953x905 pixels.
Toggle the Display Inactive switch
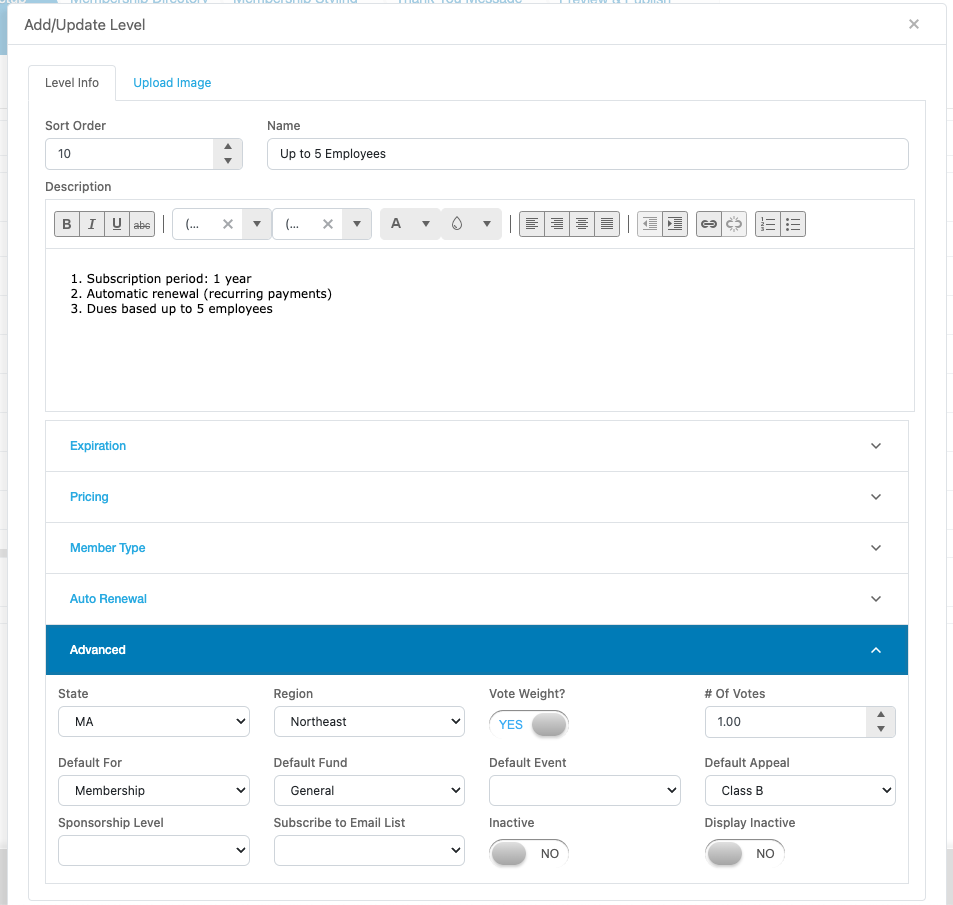745,853
